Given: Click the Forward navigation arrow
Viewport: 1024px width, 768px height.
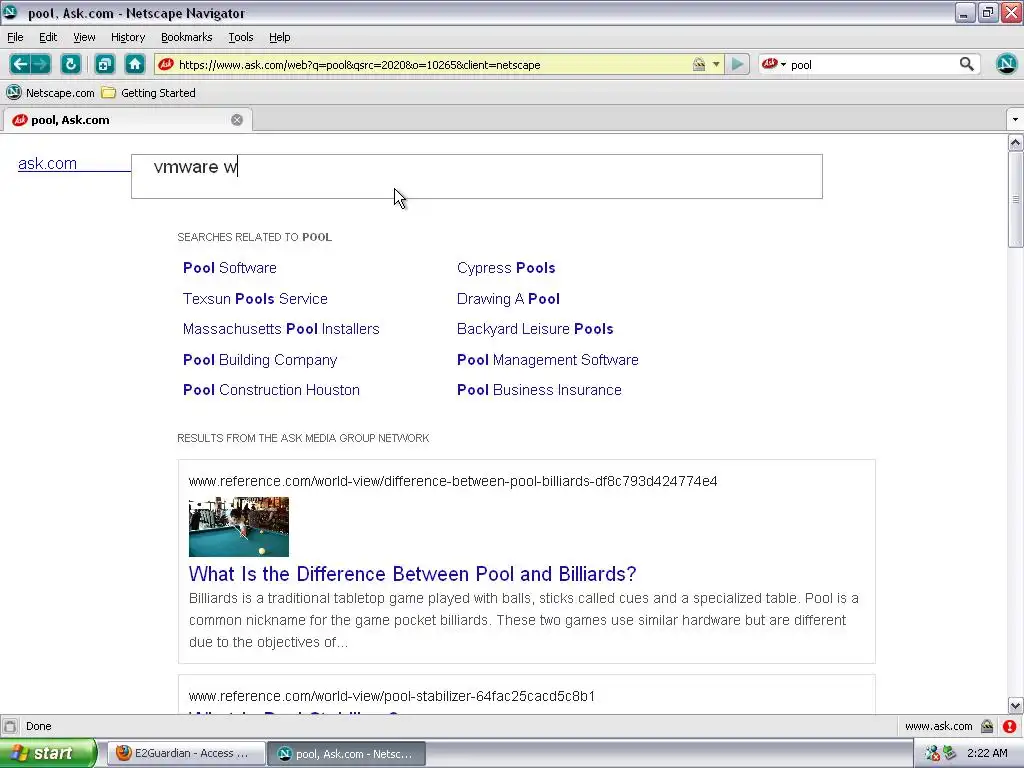Looking at the screenshot, I should pos(40,64).
